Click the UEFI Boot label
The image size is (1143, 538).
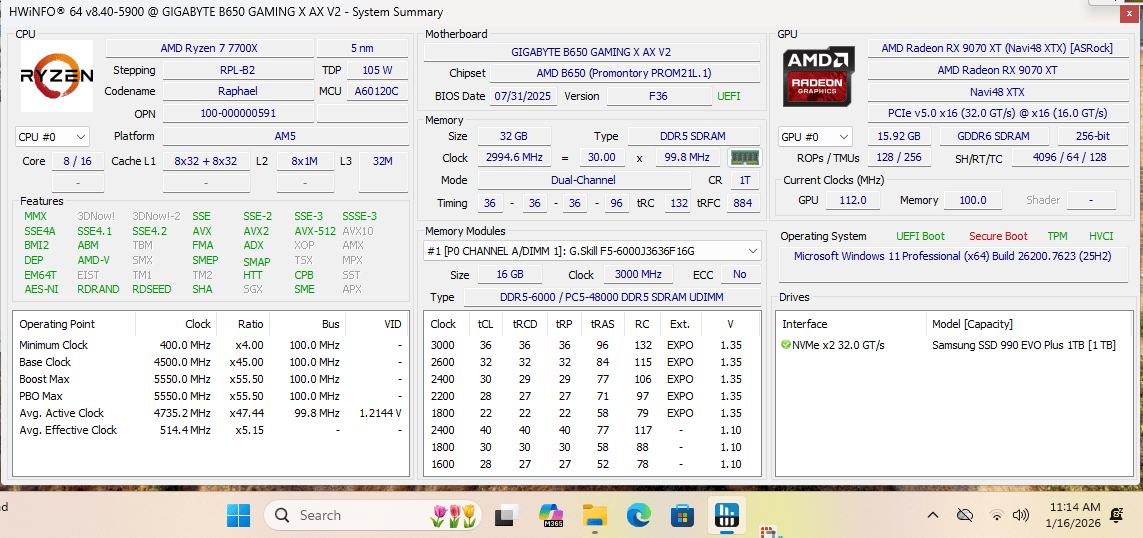[920, 236]
